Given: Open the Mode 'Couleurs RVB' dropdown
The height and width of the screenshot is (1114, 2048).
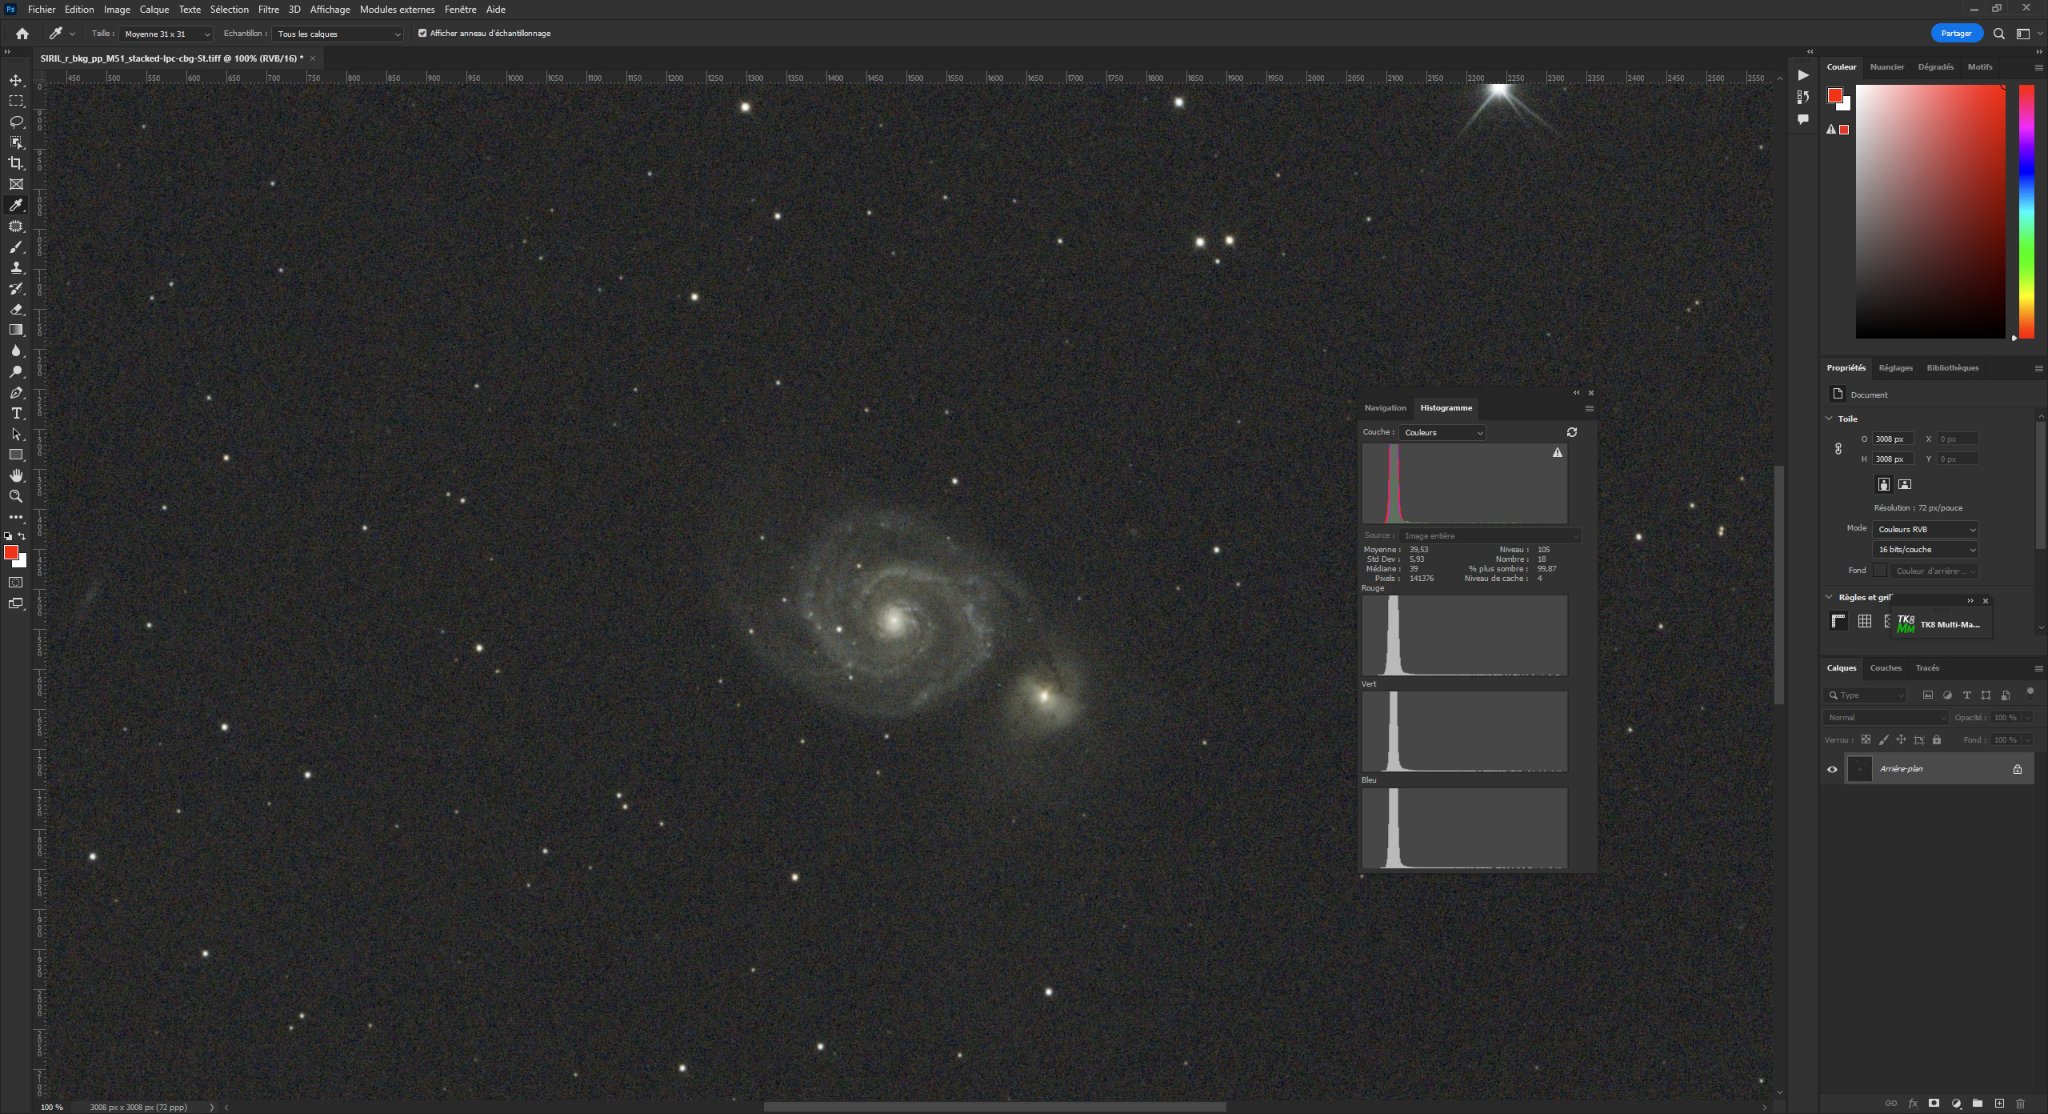Looking at the screenshot, I should point(1925,529).
